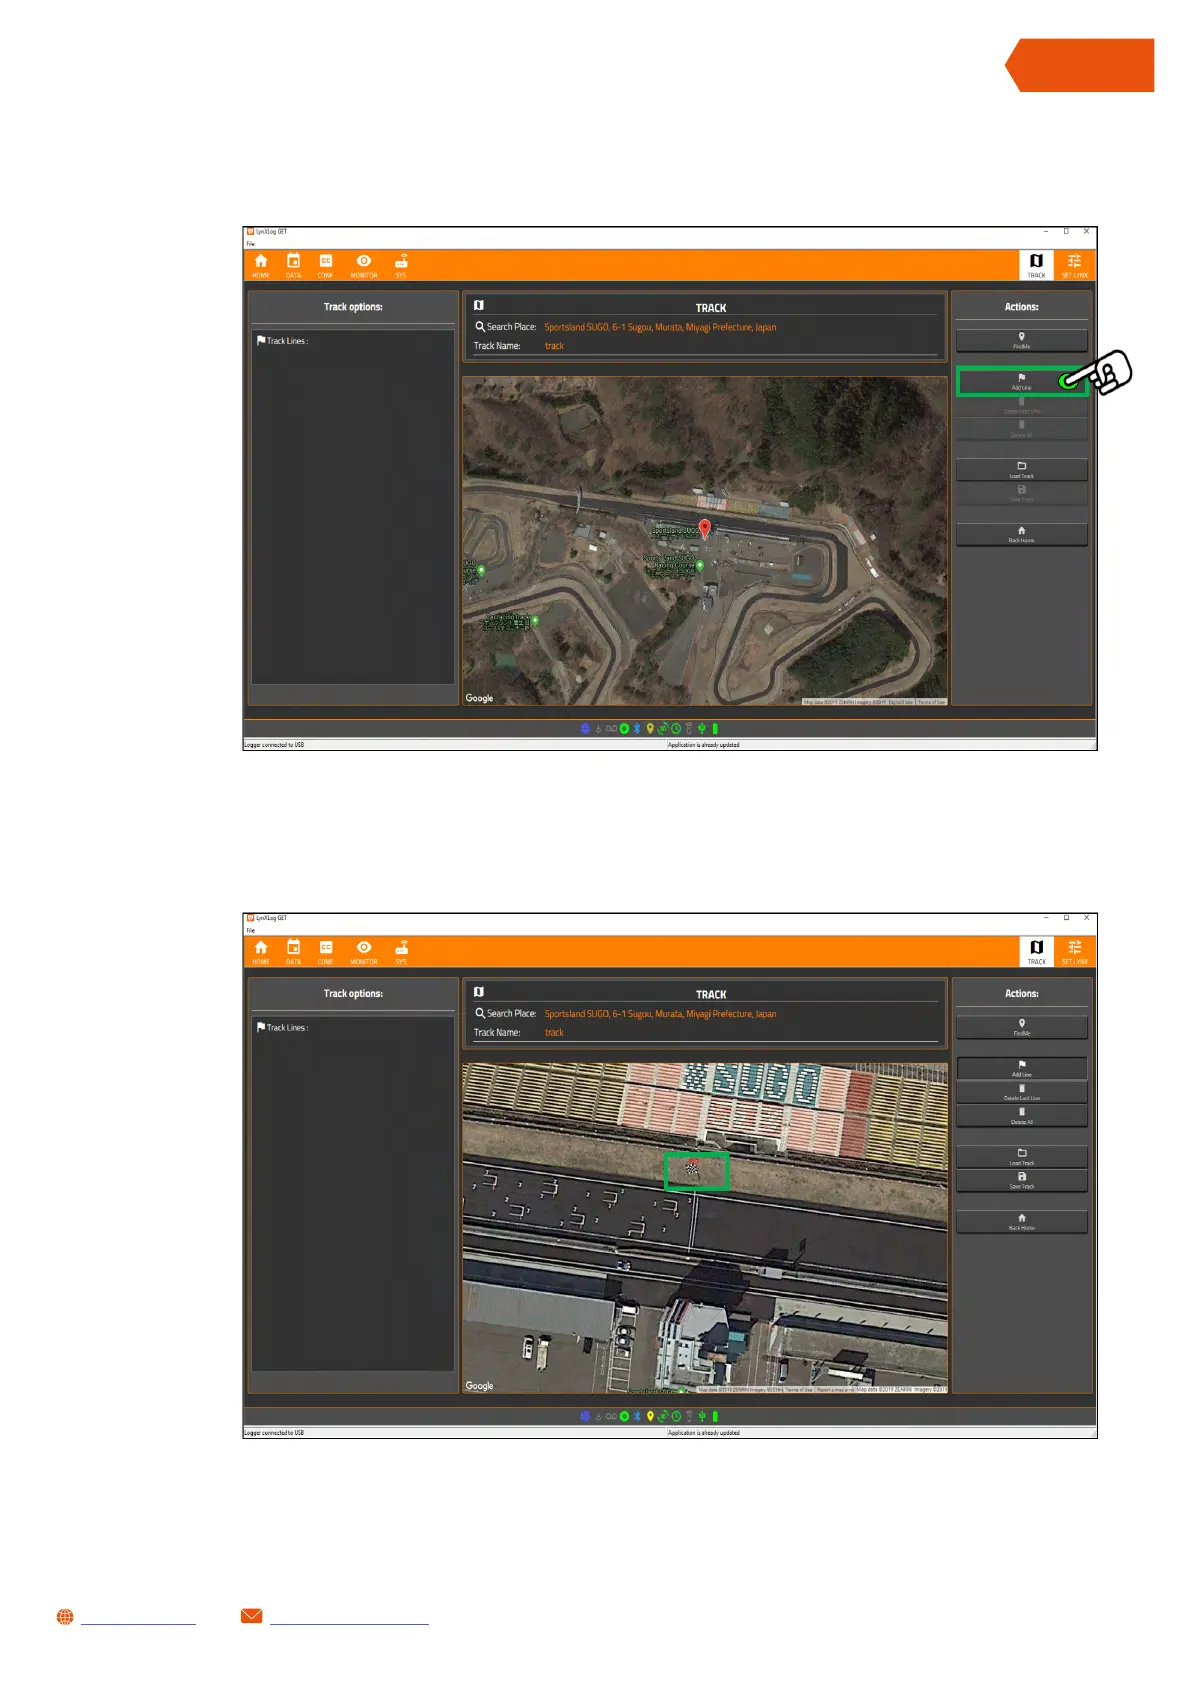Open CONF icon in lower window toolbar
The height and width of the screenshot is (1684, 1191).
326,950
